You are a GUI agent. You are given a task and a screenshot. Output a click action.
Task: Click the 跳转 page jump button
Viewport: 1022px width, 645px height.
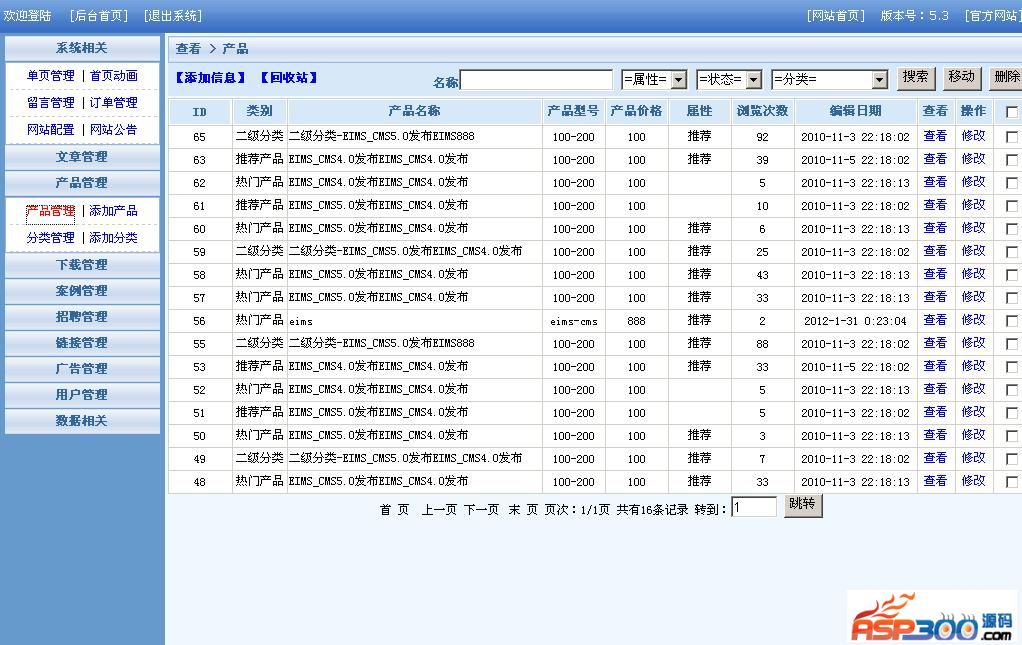[802, 506]
